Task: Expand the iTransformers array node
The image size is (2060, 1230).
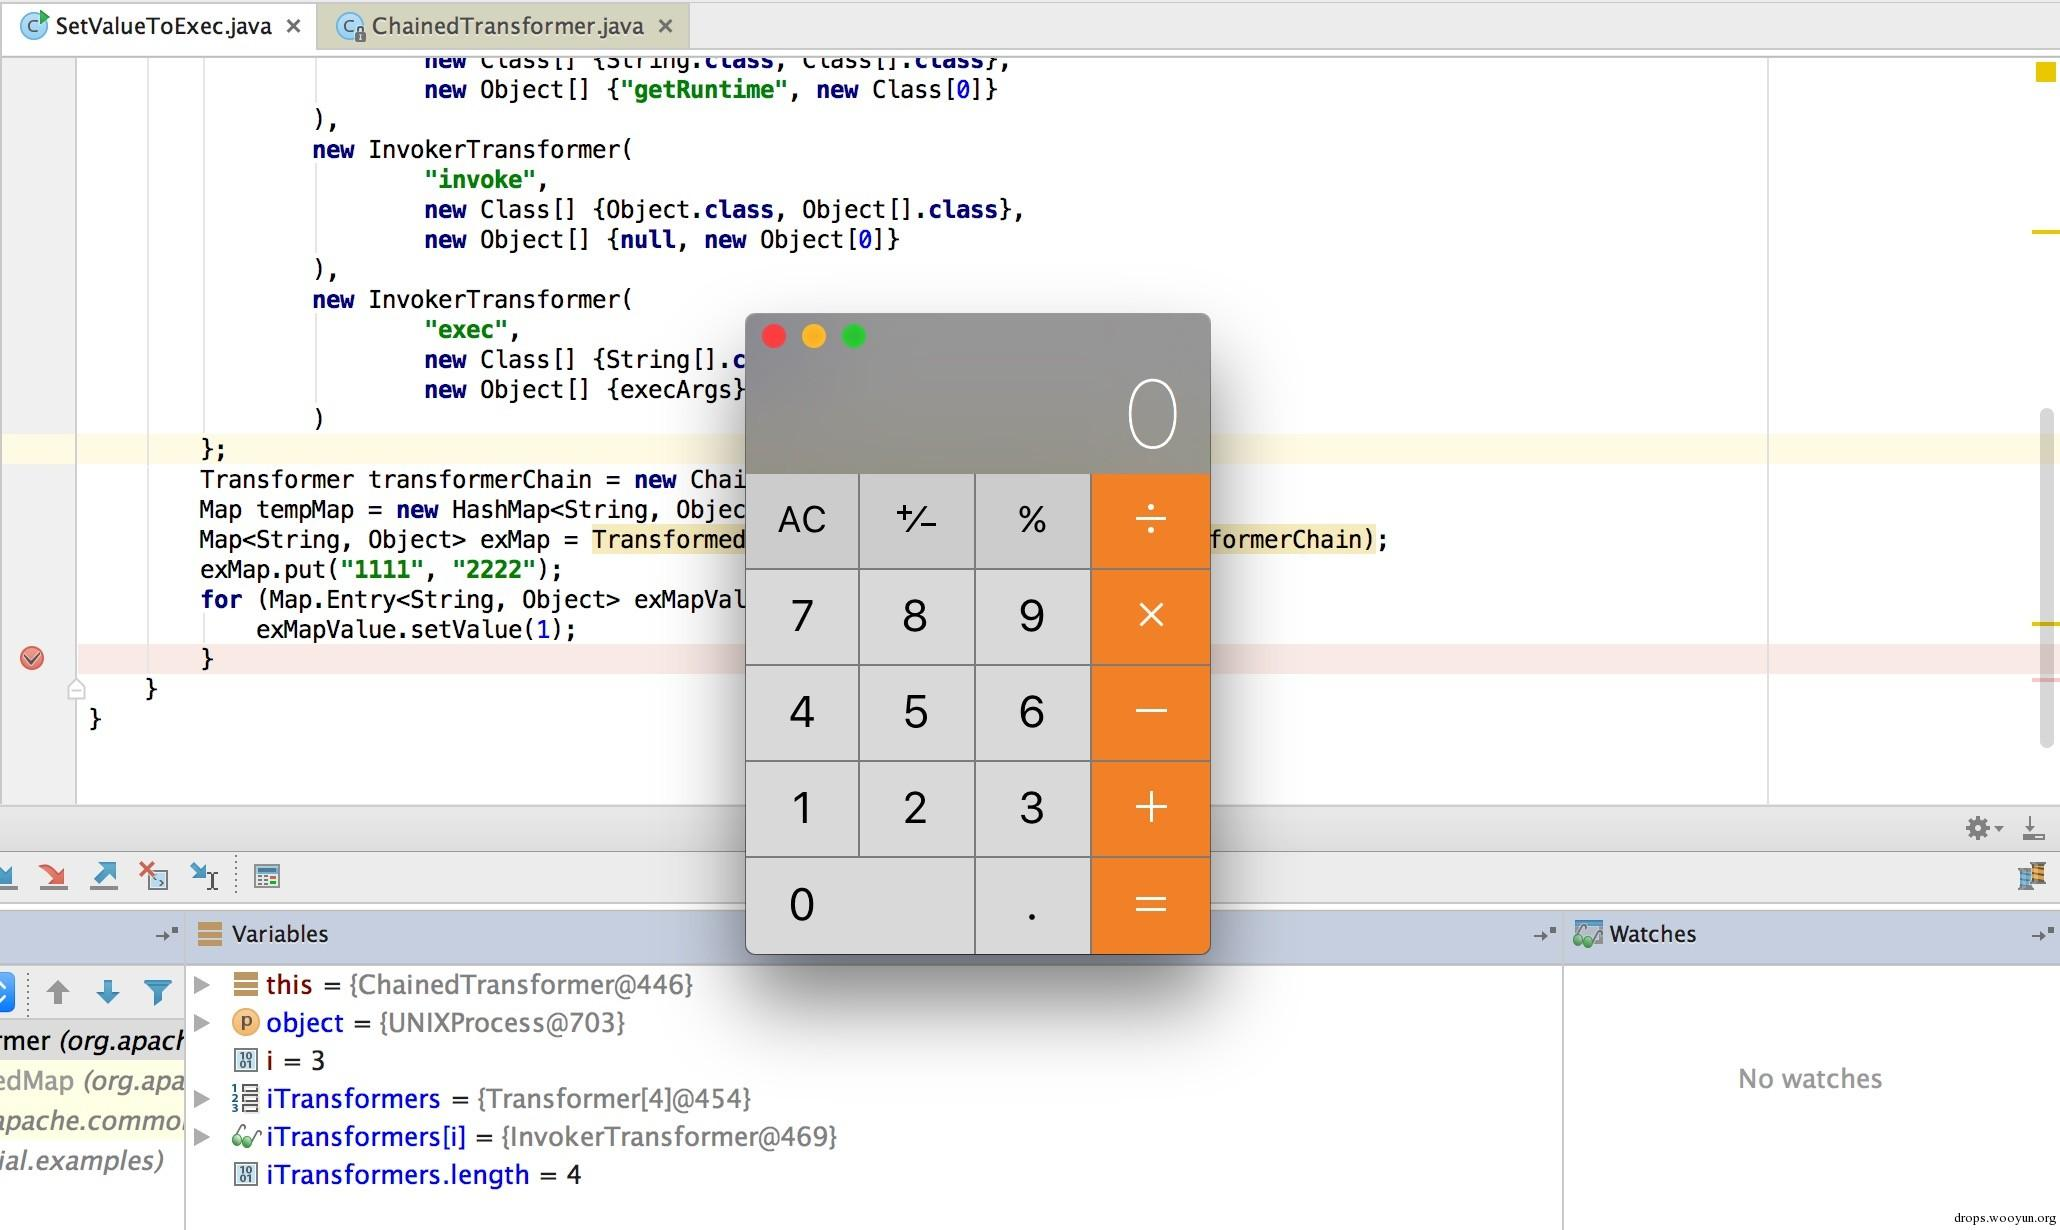Action: click(x=202, y=1099)
